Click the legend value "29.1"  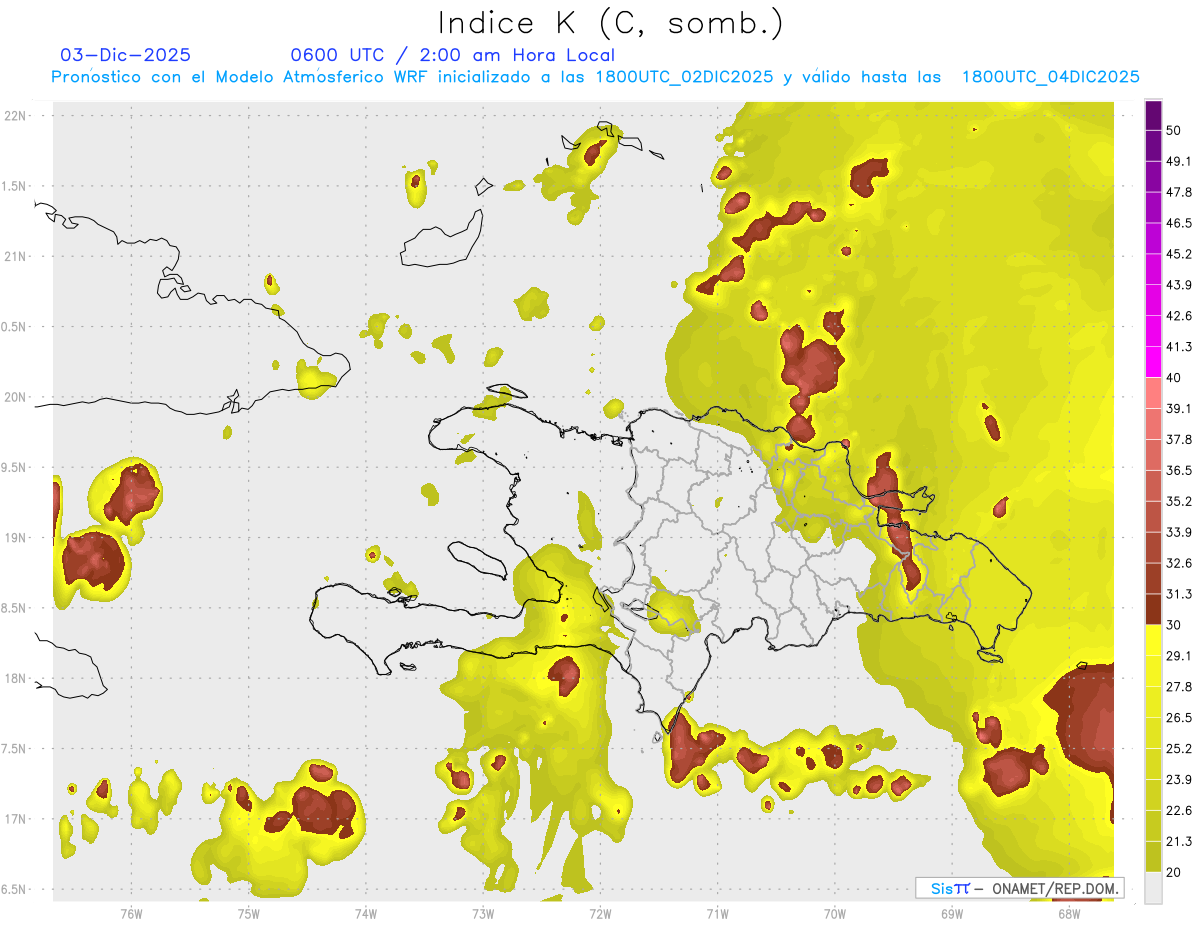point(1180,656)
